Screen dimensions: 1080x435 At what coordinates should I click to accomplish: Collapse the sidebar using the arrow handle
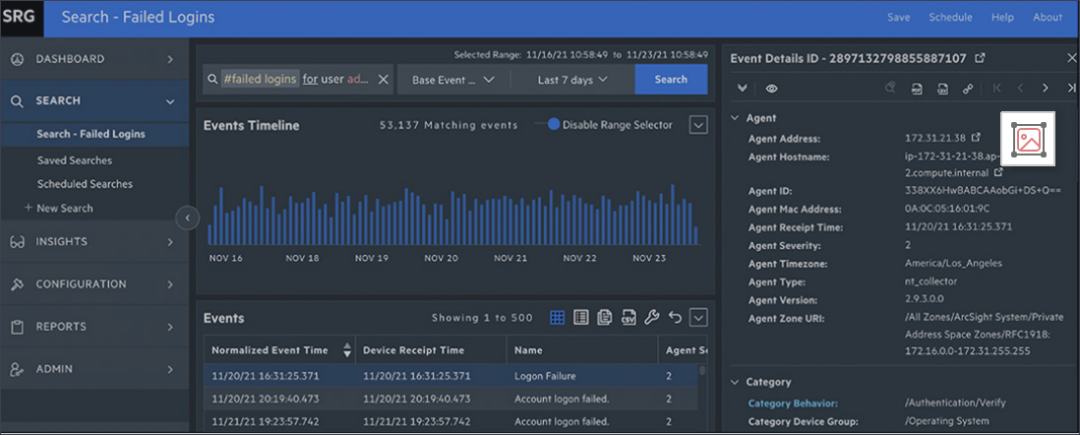click(x=187, y=218)
